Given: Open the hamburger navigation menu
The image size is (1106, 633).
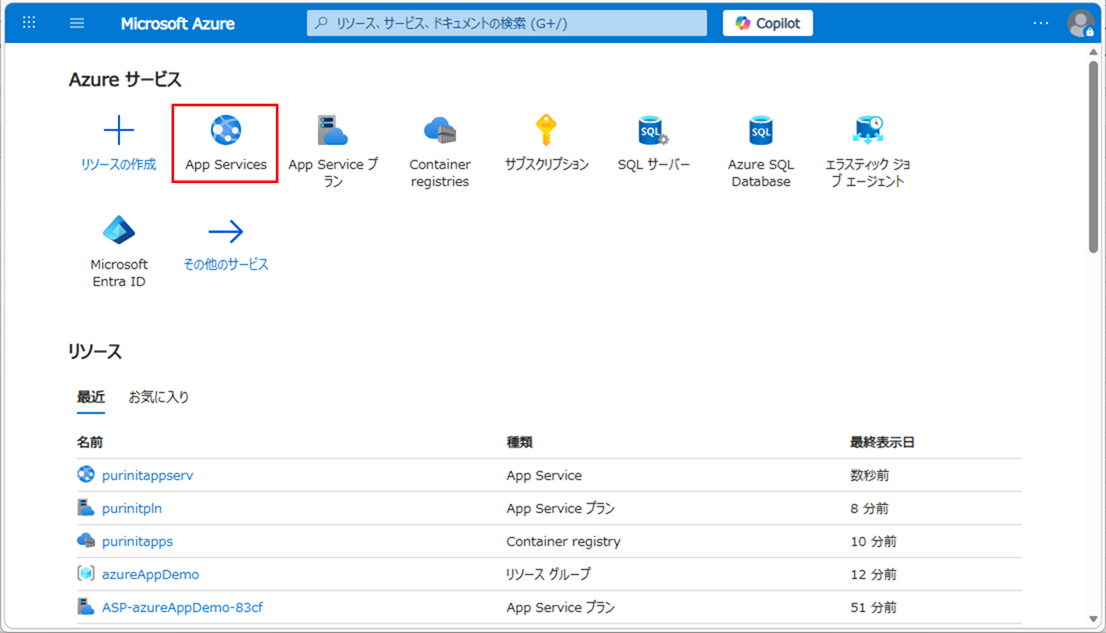Looking at the screenshot, I should click(77, 22).
